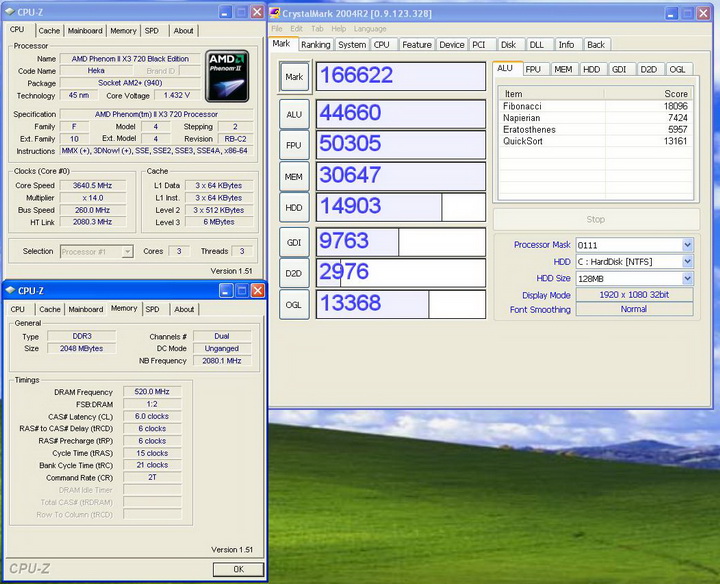Open the Language menu in CrystalMark
This screenshot has width=720, height=584.
[x=370, y=29]
